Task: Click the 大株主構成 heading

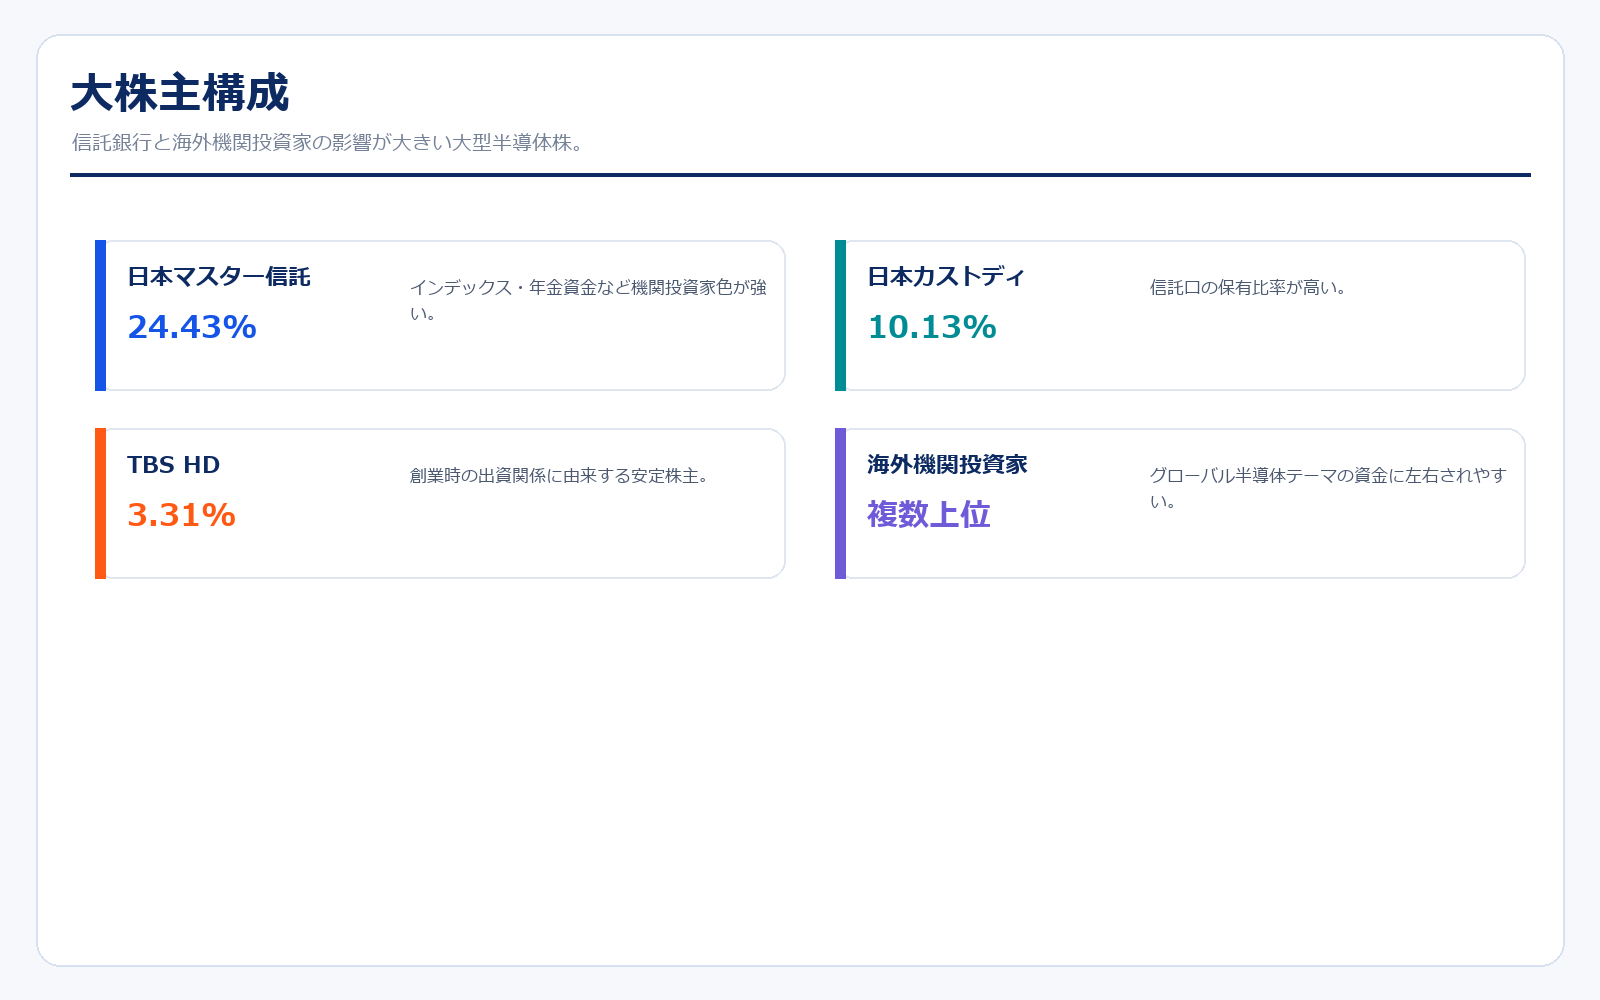Action: (x=180, y=93)
